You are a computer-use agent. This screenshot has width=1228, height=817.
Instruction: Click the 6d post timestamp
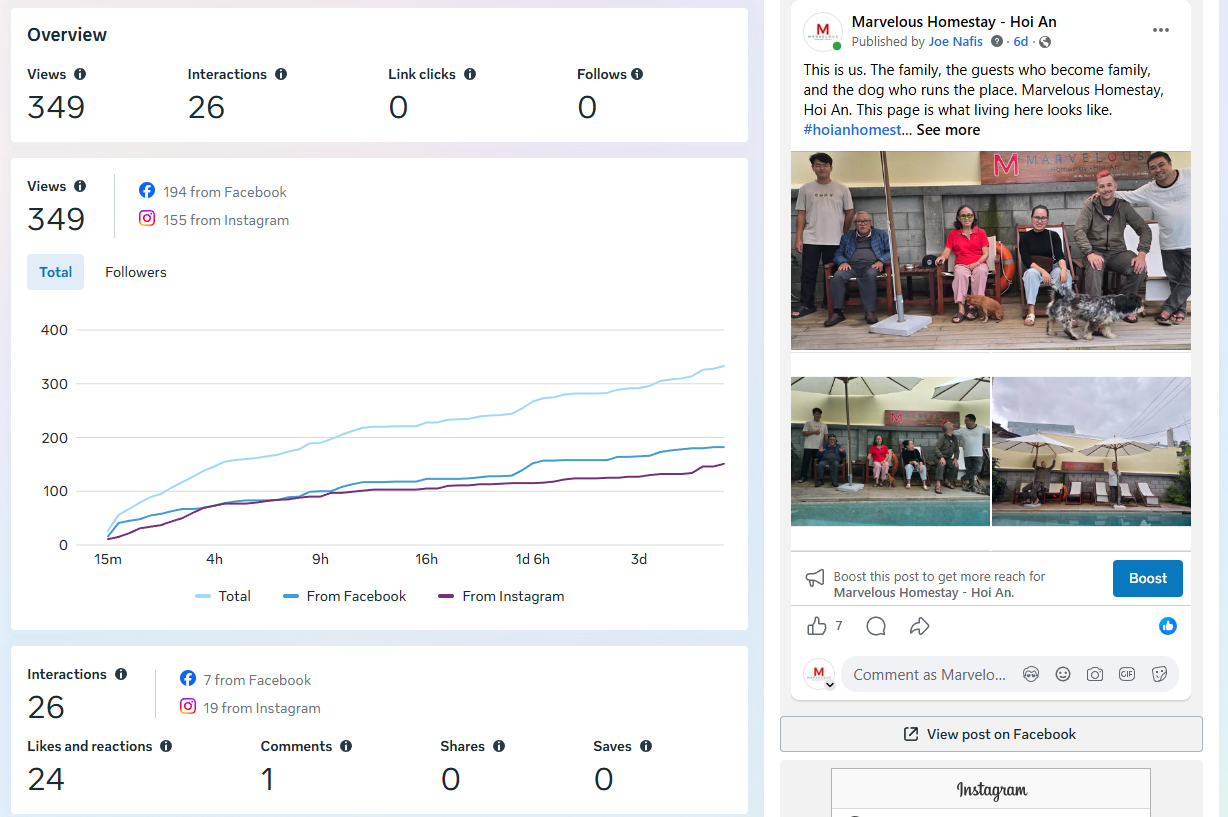point(1020,42)
